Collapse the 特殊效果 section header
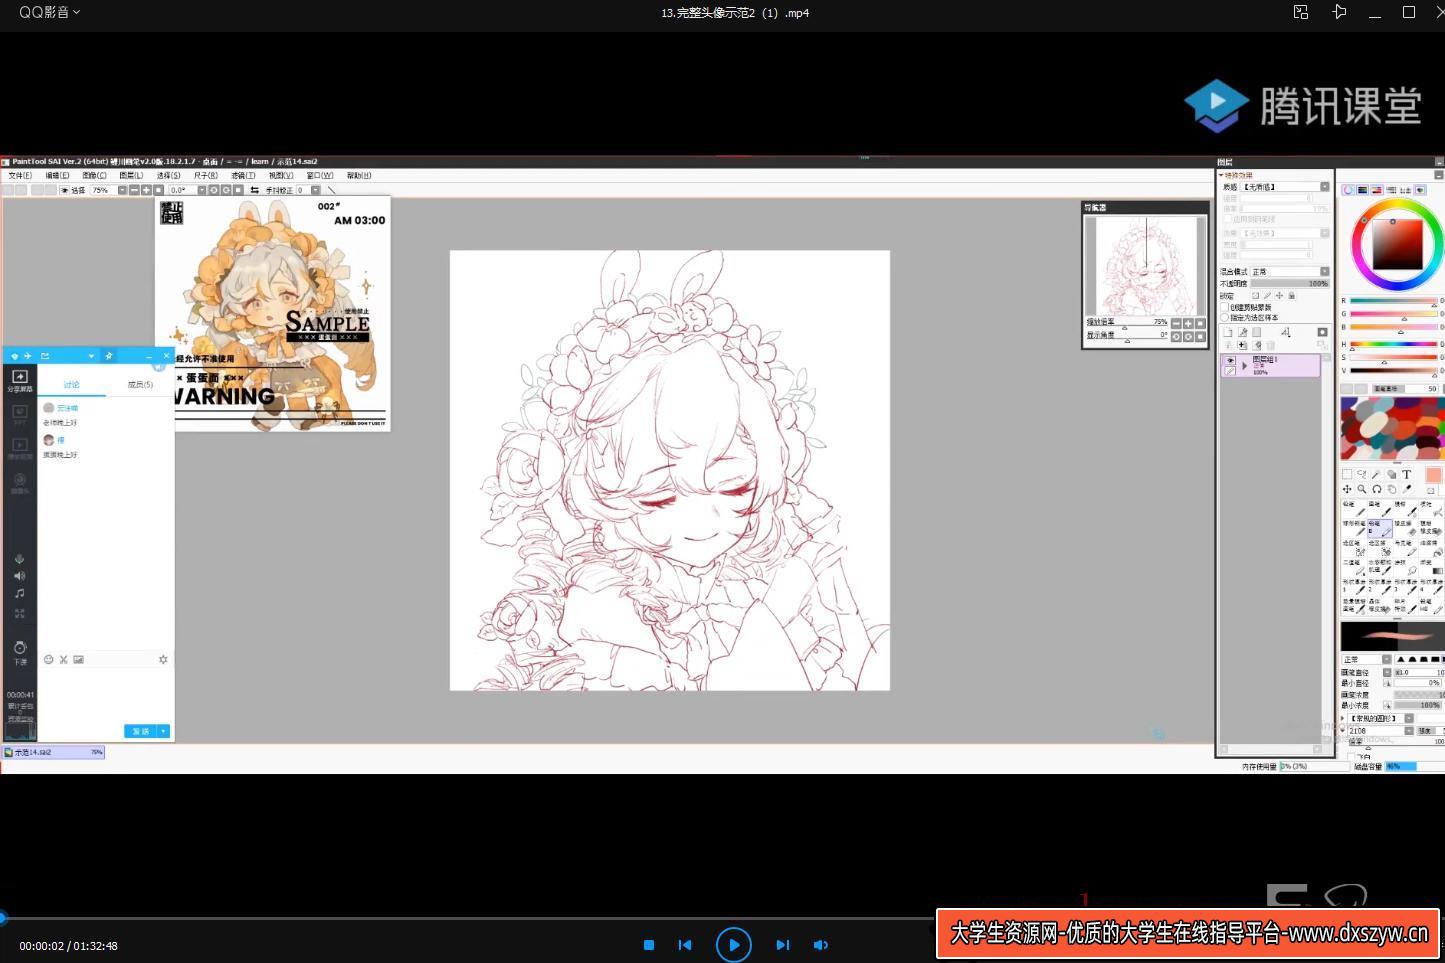The image size is (1445, 963). [x=1236, y=175]
